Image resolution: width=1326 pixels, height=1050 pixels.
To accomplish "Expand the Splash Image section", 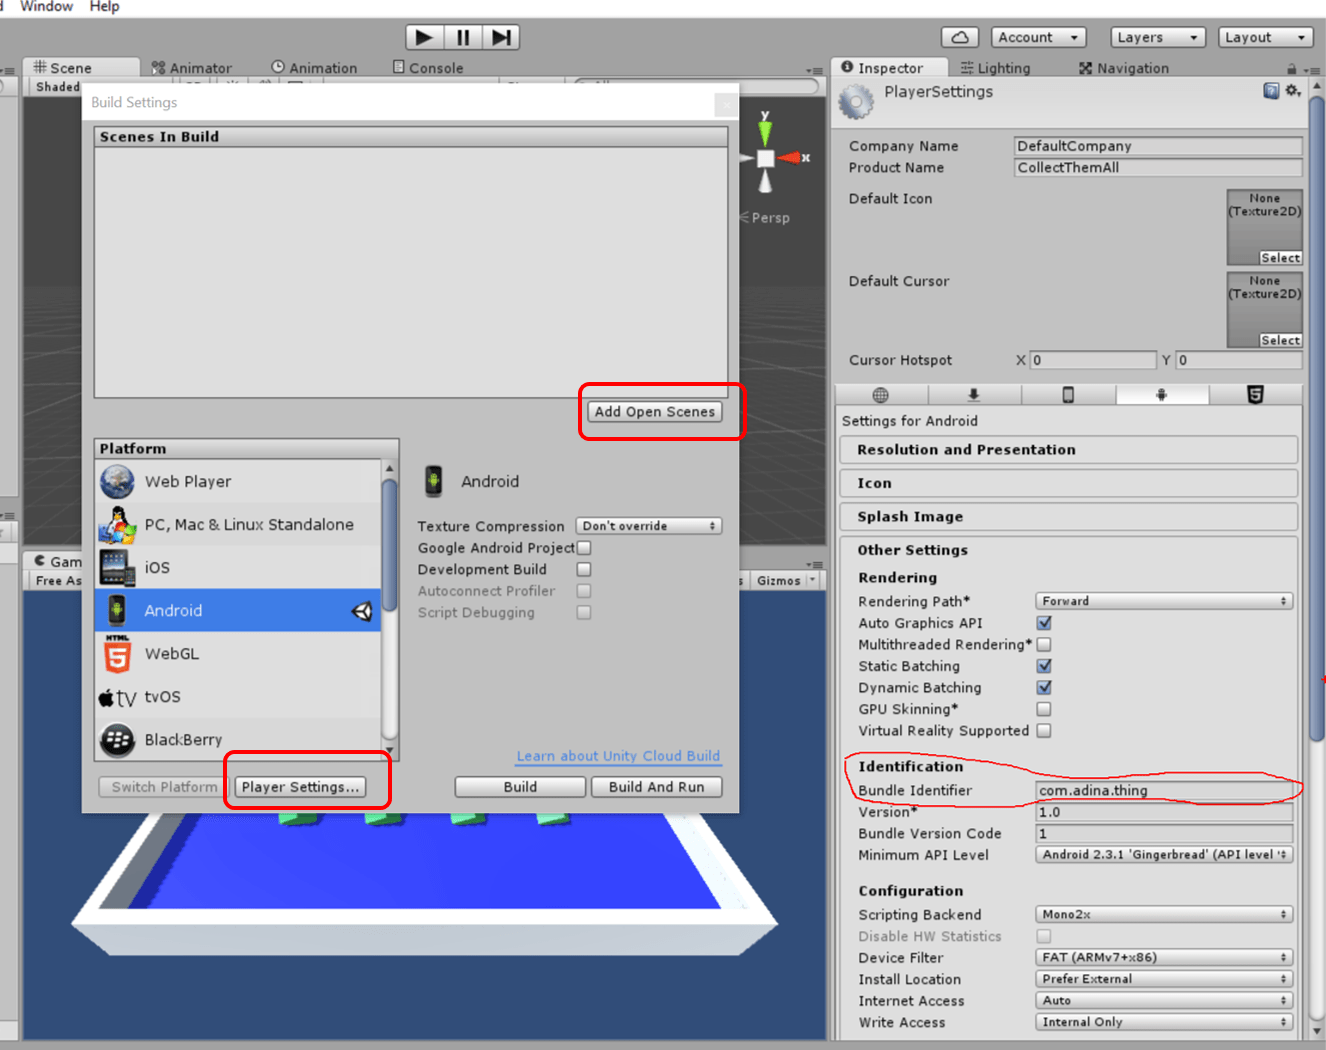I will coord(1069,517).
